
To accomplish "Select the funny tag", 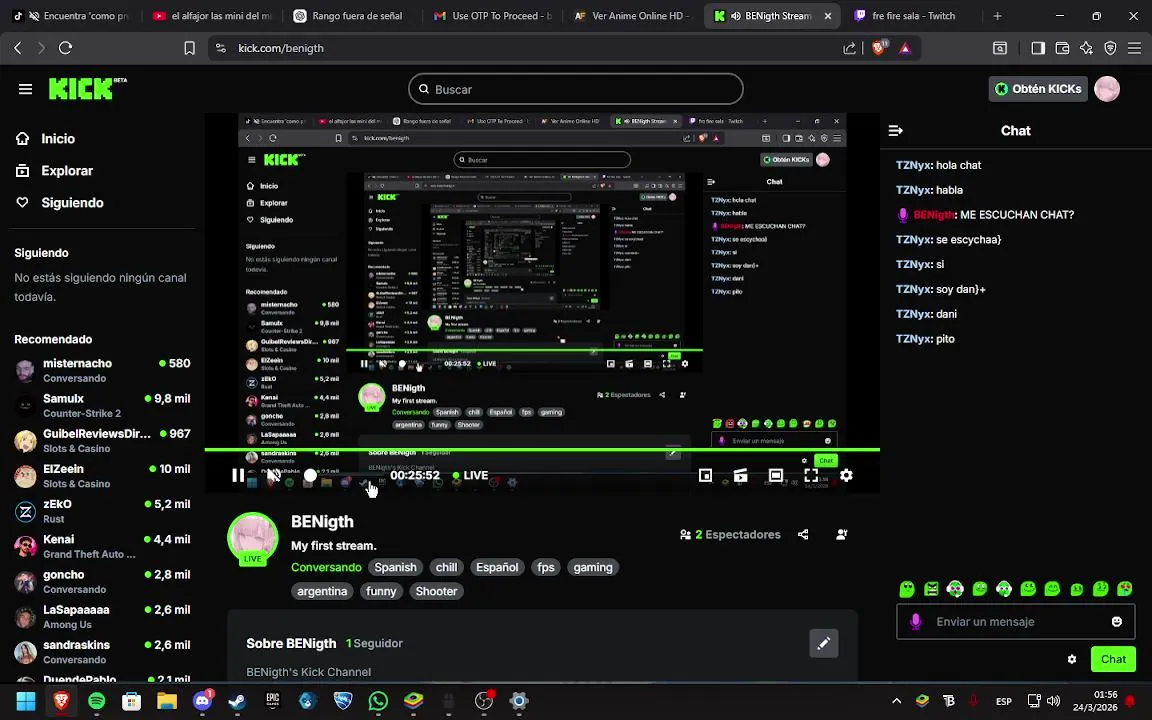I will coord(381,591).
